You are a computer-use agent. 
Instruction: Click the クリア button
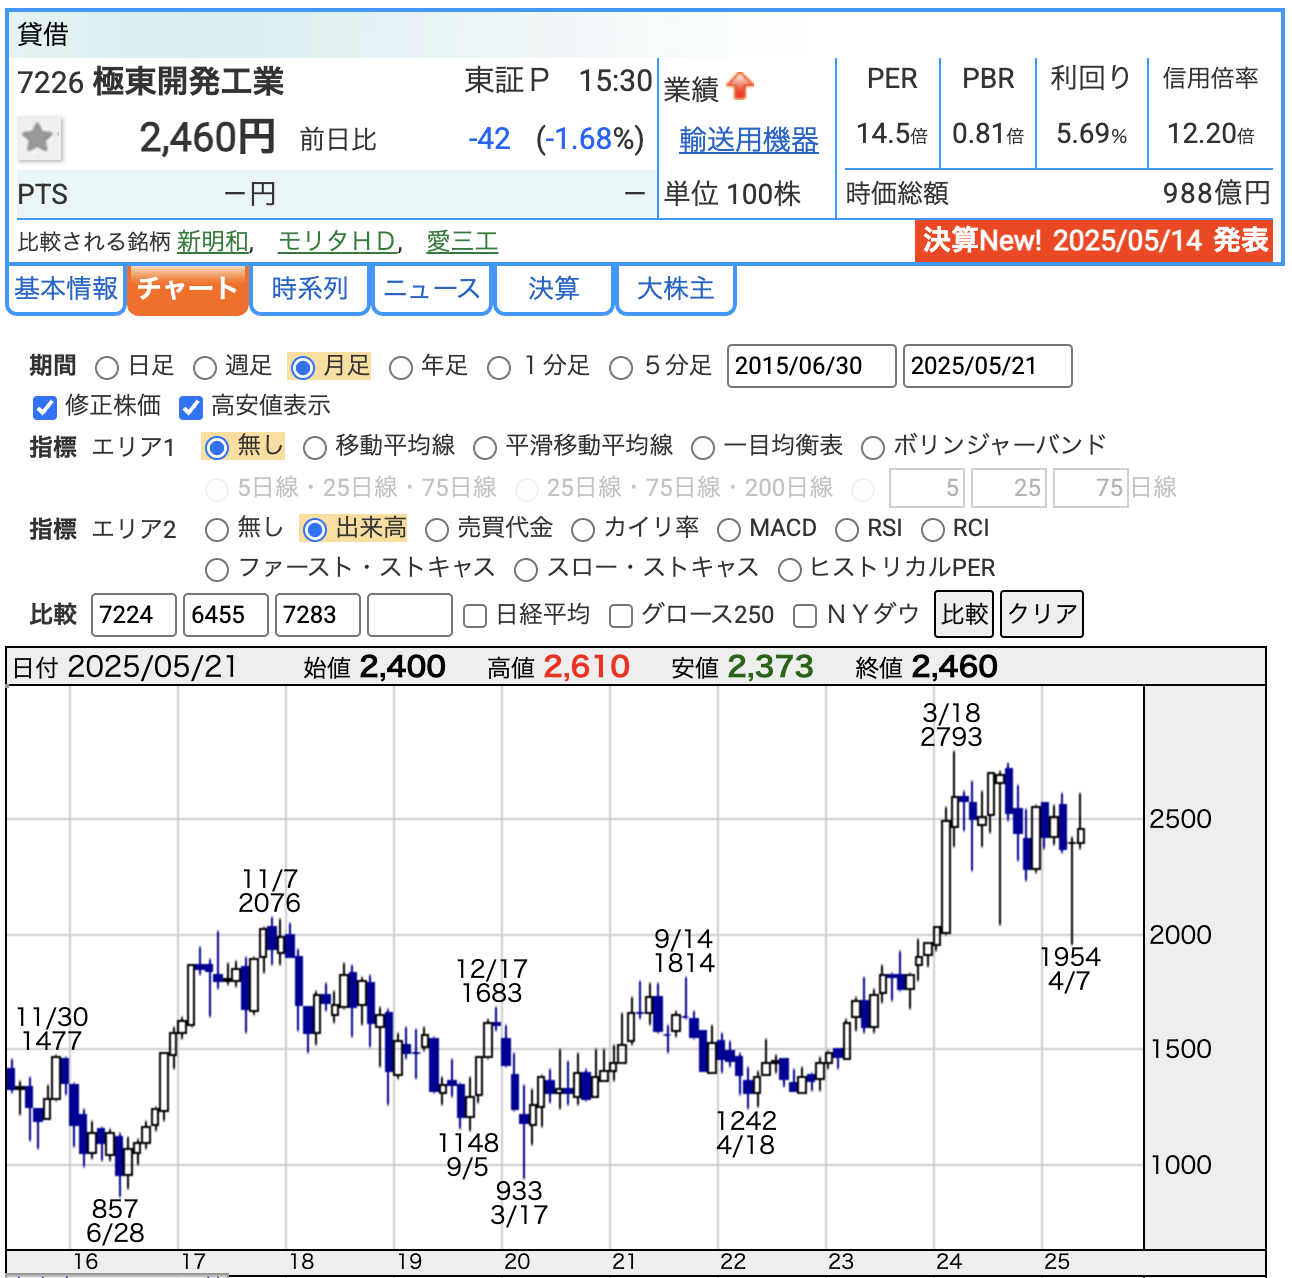pos(1042,614)
